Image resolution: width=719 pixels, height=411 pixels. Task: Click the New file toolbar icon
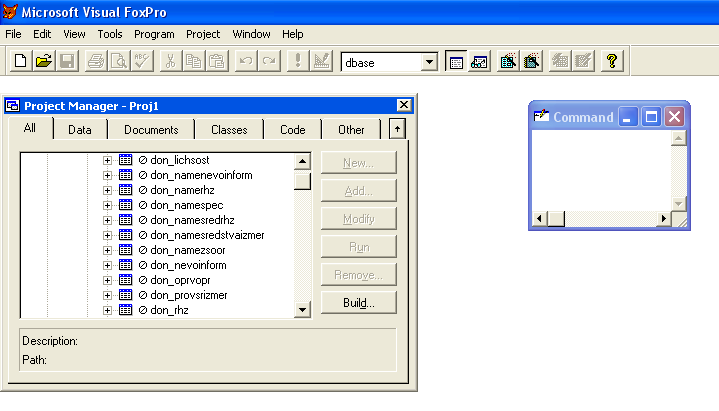[x=20, y=62]
